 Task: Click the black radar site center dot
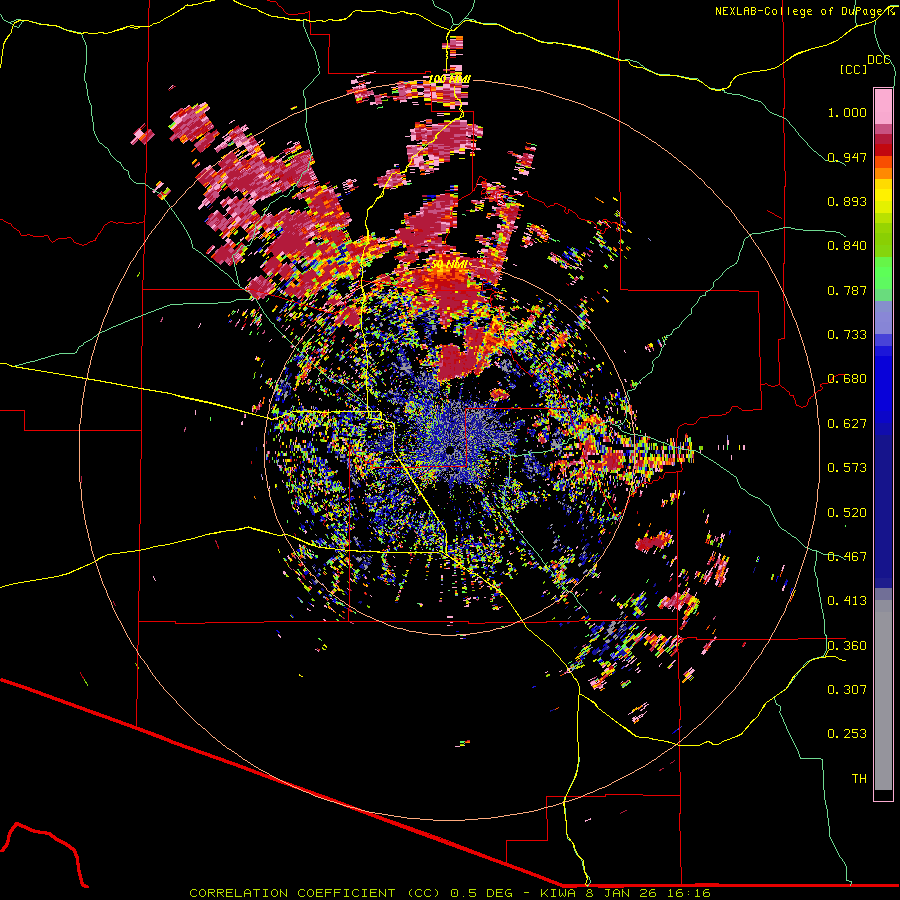point(451,449)
